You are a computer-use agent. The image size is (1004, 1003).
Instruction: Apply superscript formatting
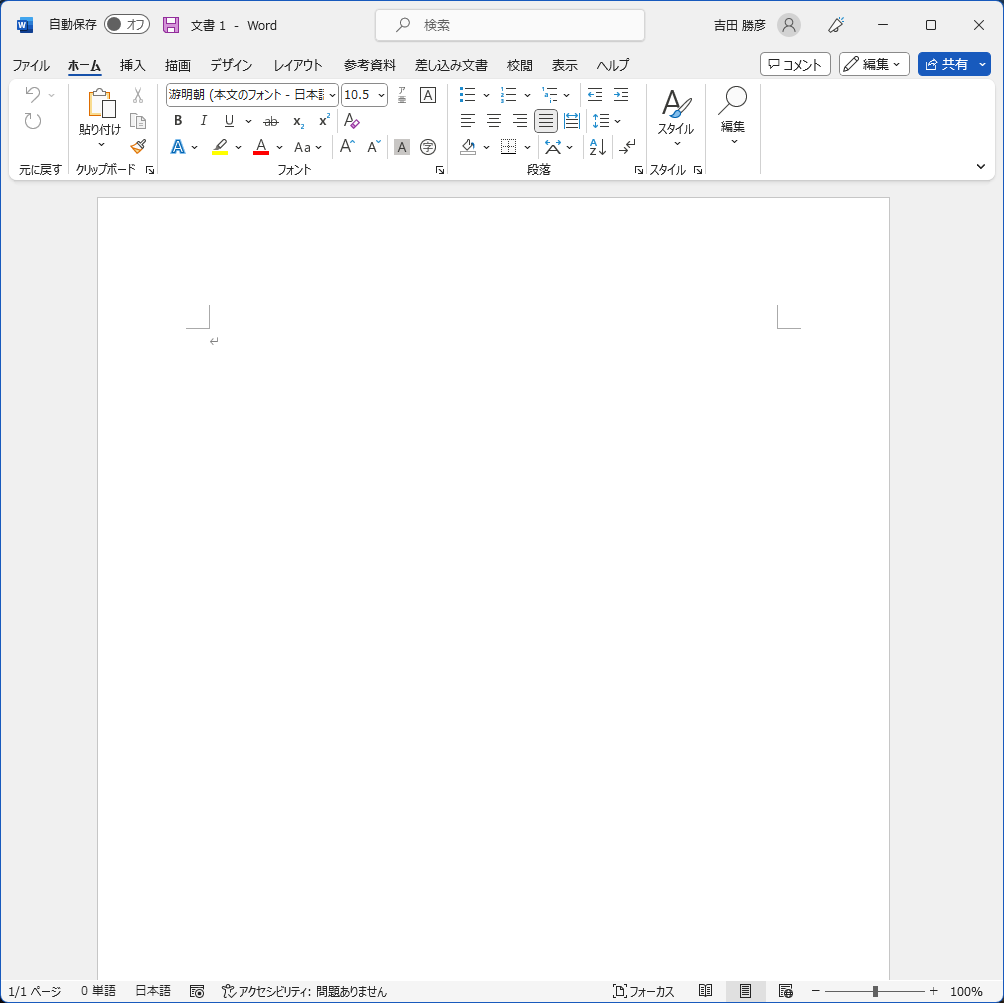[x=322, y=121]
